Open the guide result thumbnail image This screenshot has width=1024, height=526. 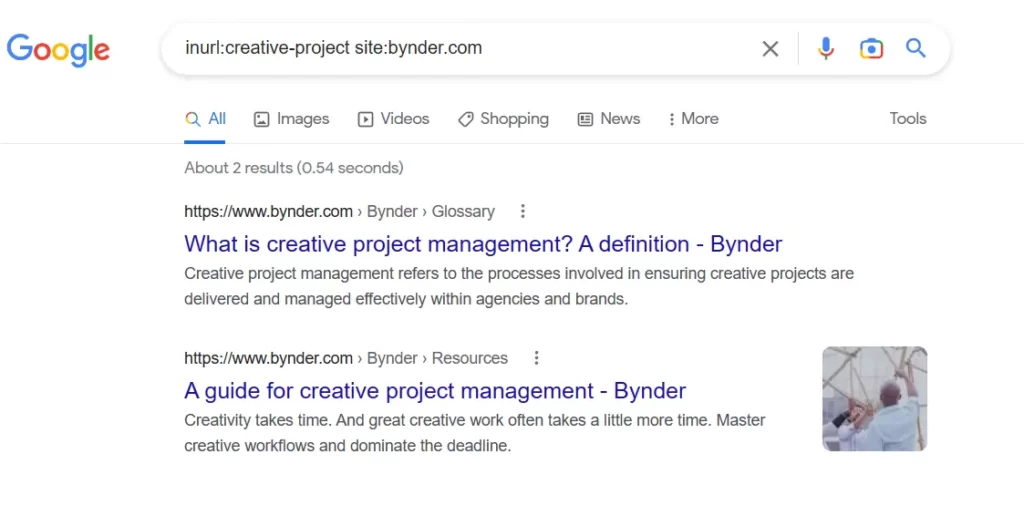point(874,399)
